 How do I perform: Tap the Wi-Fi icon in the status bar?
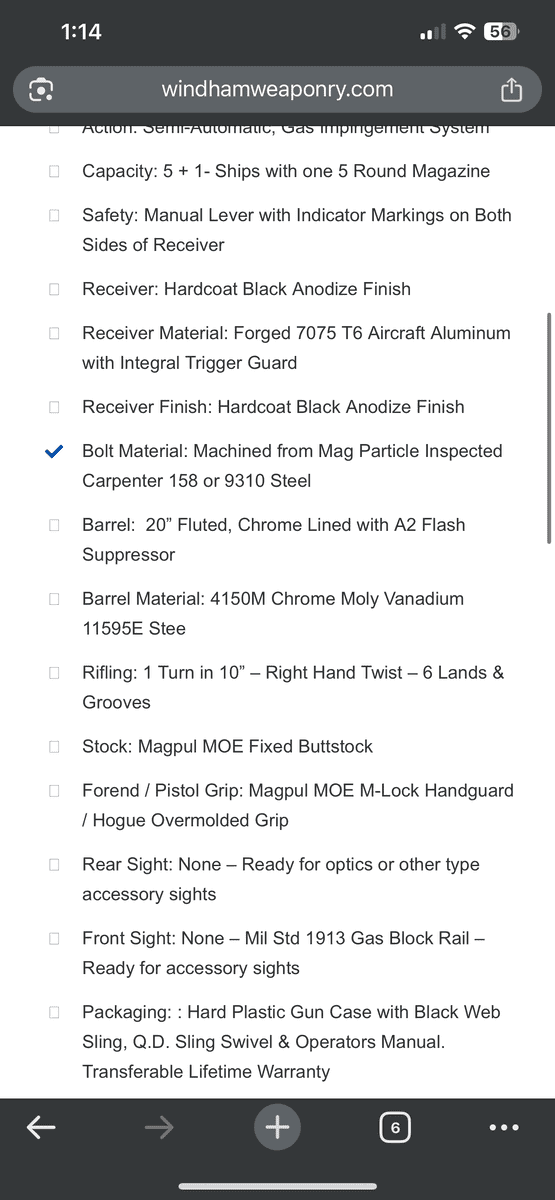(x=464, y=31)
